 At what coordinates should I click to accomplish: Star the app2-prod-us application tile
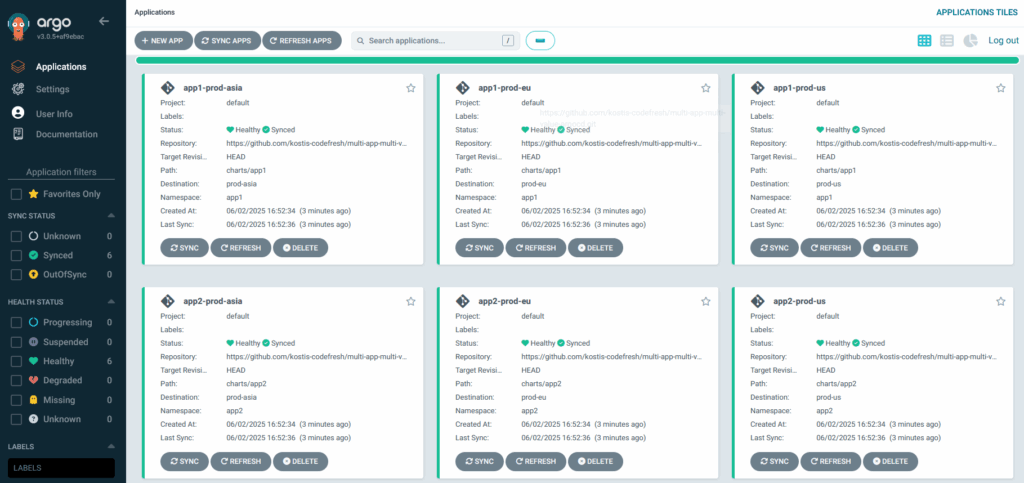[x=1000, y=301]
